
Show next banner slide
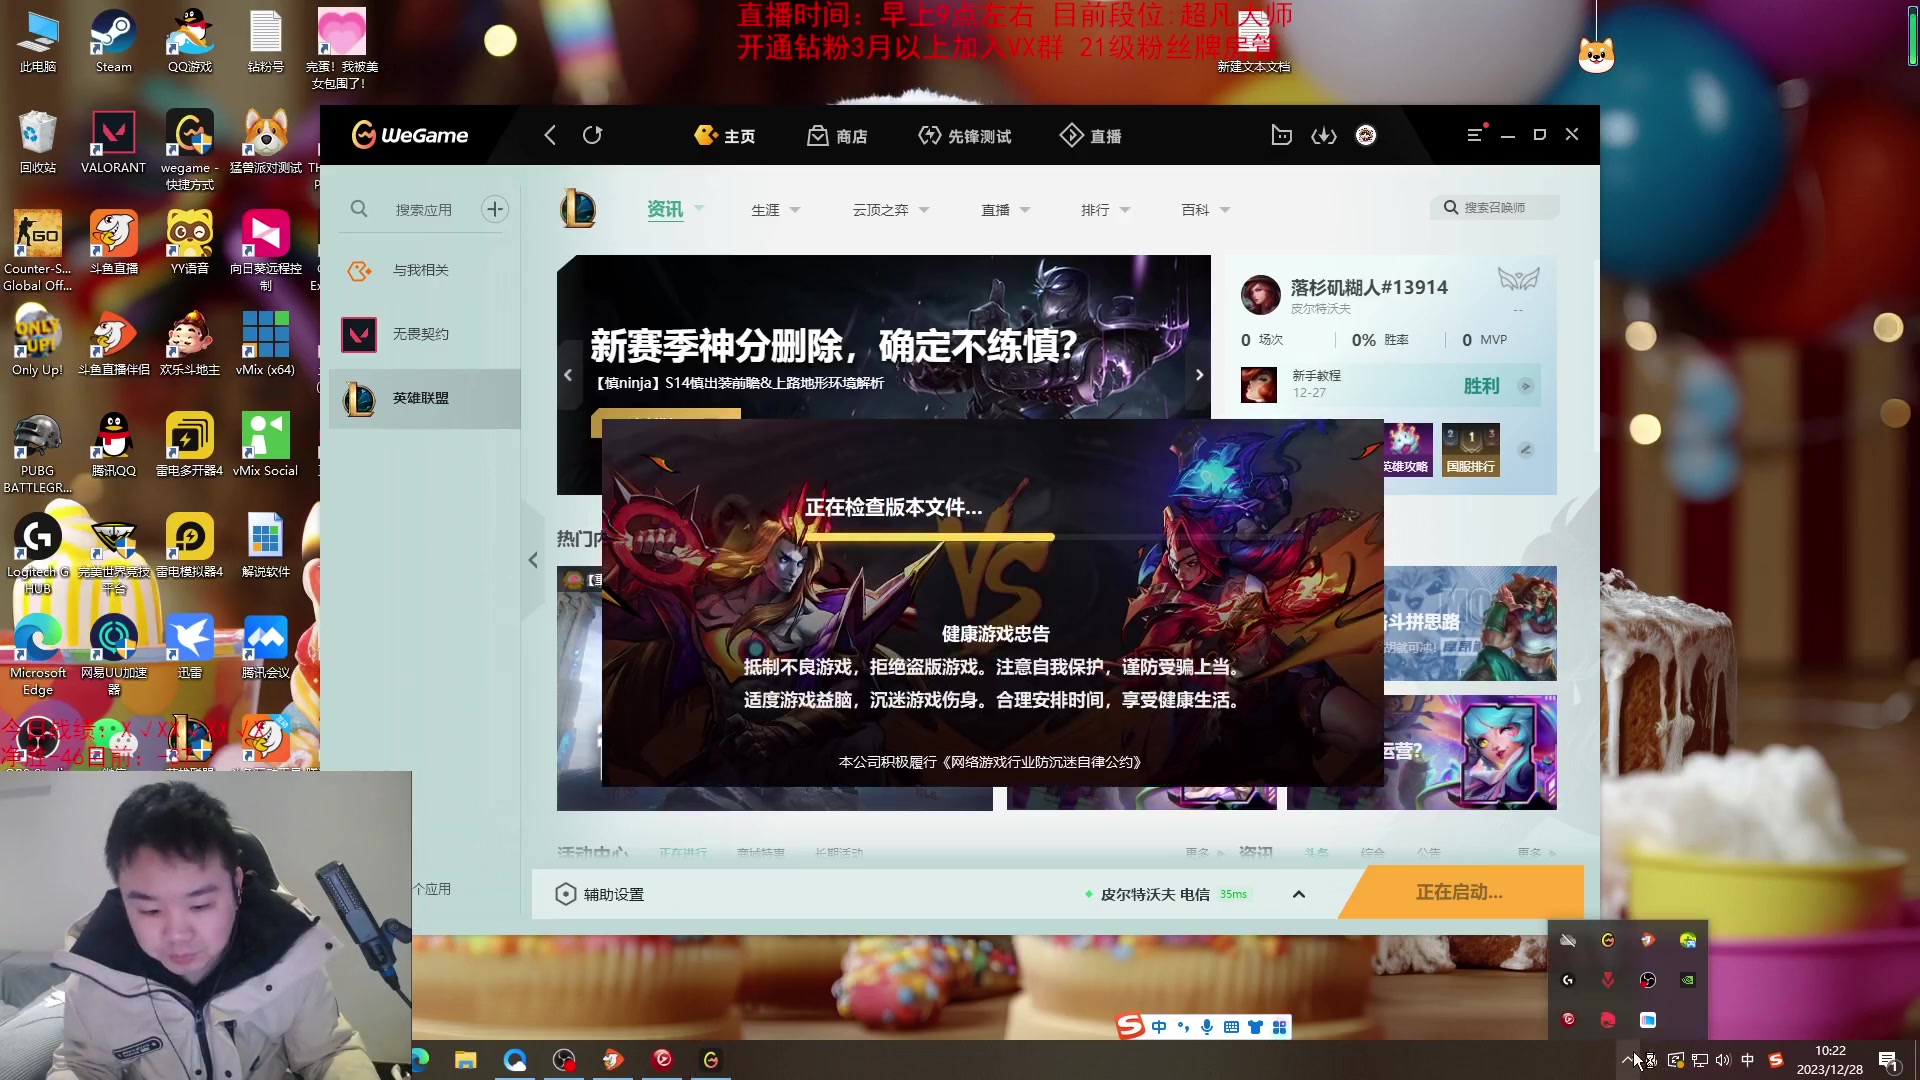(1199, 375)
